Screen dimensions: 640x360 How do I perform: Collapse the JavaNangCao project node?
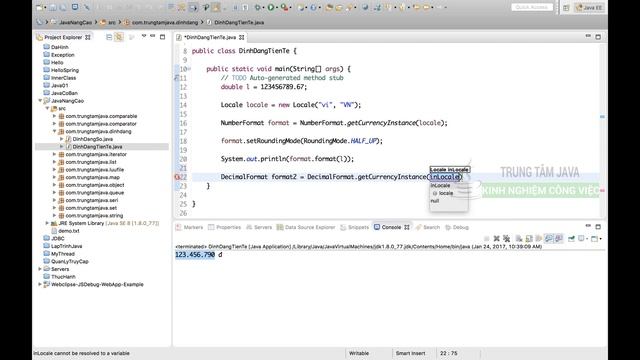(x=40, y=101)
